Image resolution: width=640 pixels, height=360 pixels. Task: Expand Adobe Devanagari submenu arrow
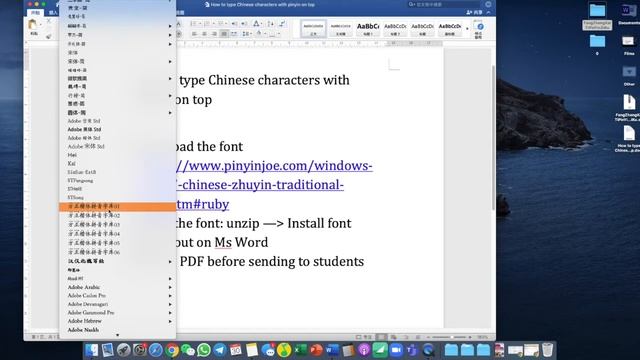click(170, 304)
